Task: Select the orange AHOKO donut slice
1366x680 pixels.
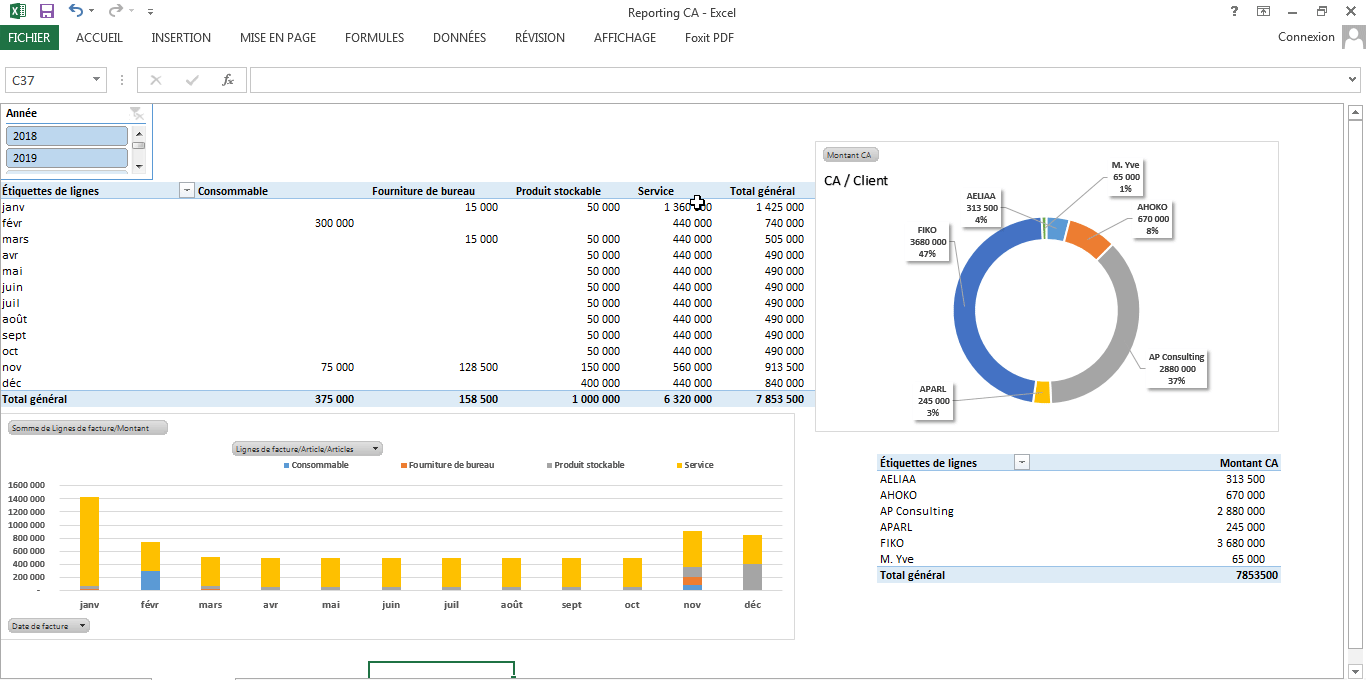Action: [x=1087, y=238]
